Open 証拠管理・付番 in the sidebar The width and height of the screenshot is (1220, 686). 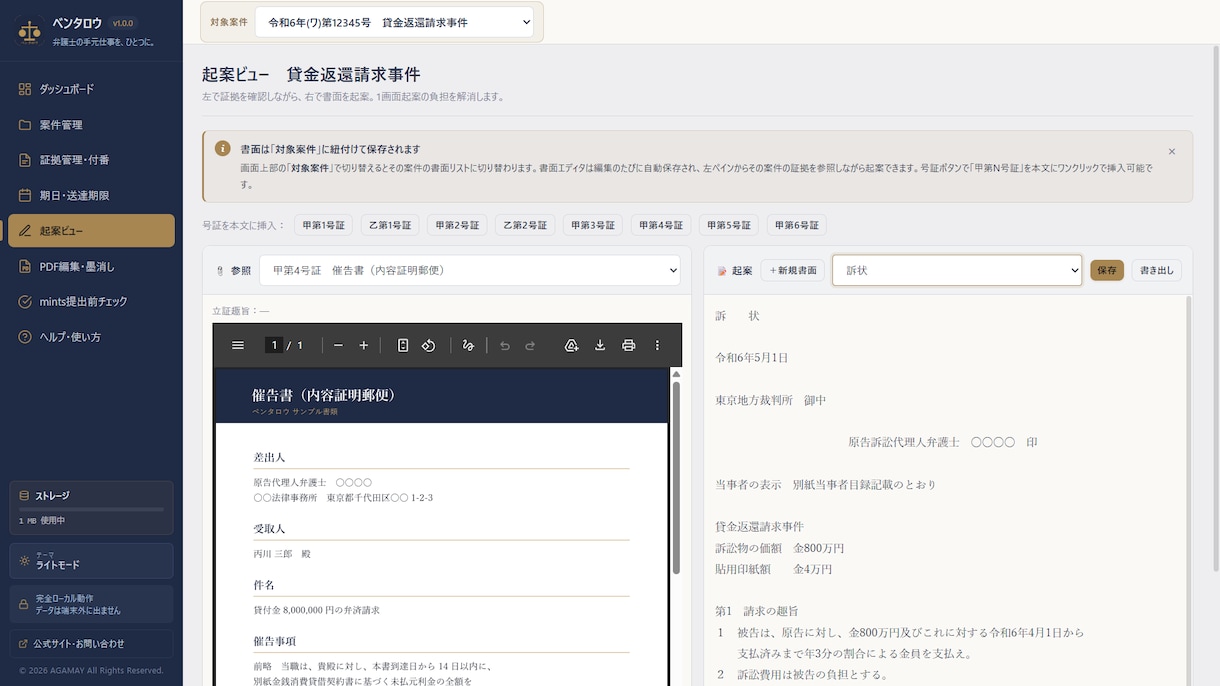[91, 160]
